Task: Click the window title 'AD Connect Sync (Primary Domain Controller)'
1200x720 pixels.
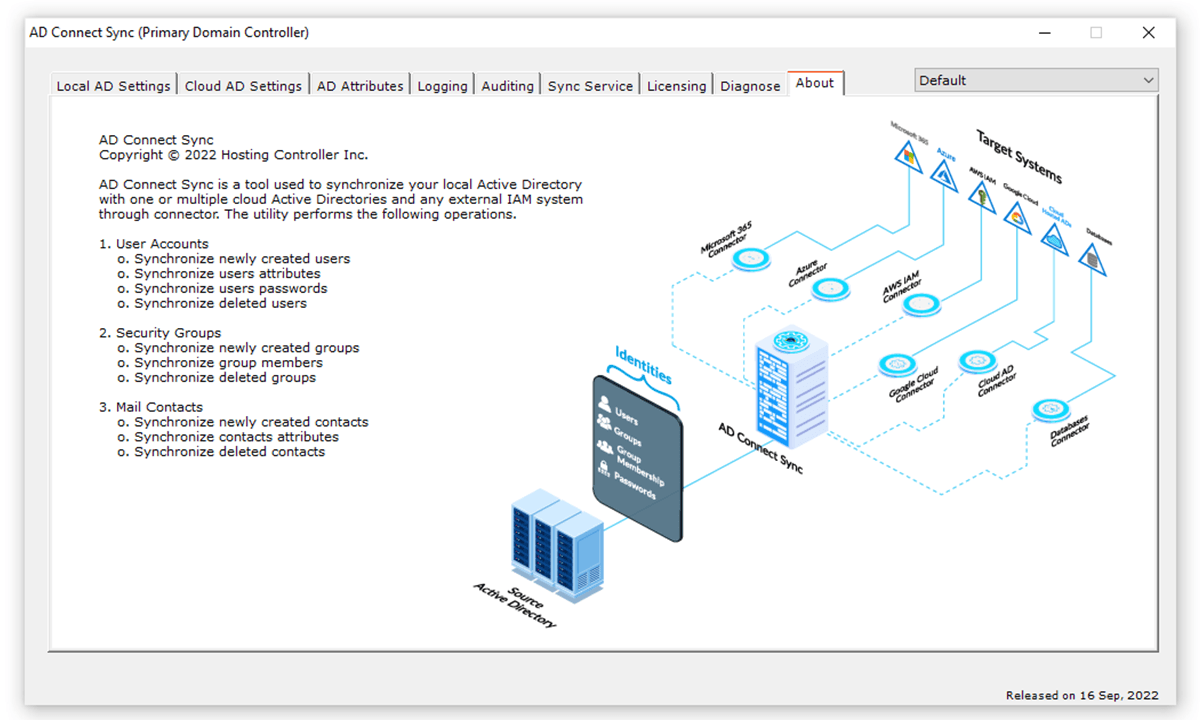Action: tap(169, 33)
